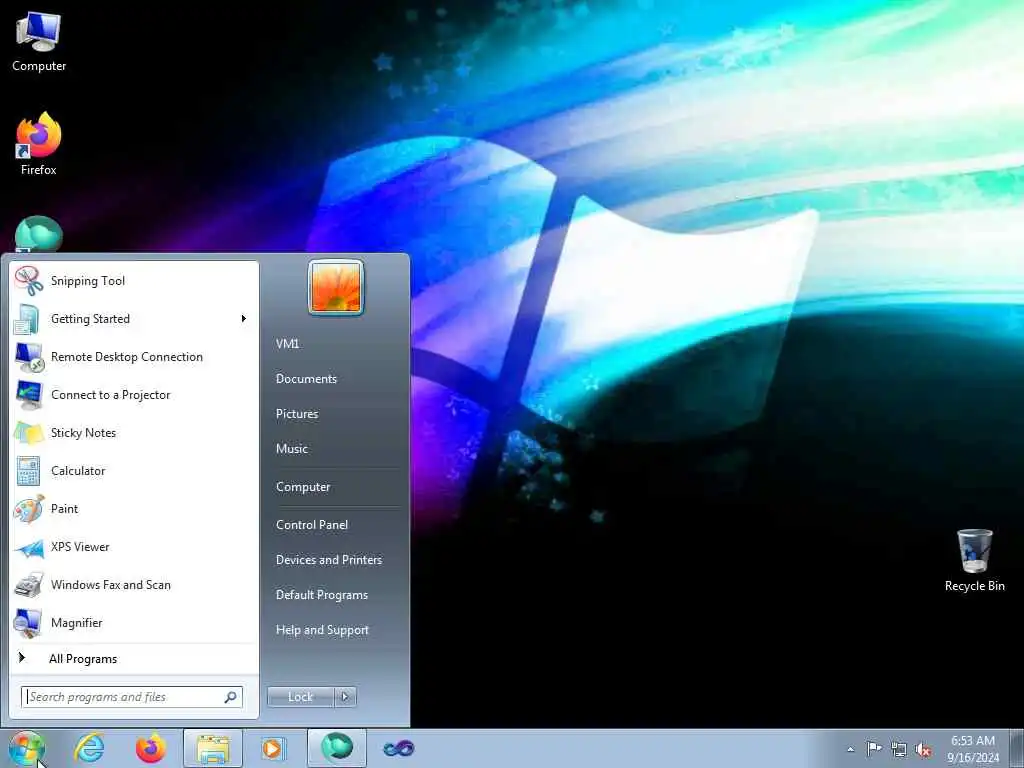Open Pictures from the Start menu
This screenshot has width=1024, height=768.
[x=297, y=414]
